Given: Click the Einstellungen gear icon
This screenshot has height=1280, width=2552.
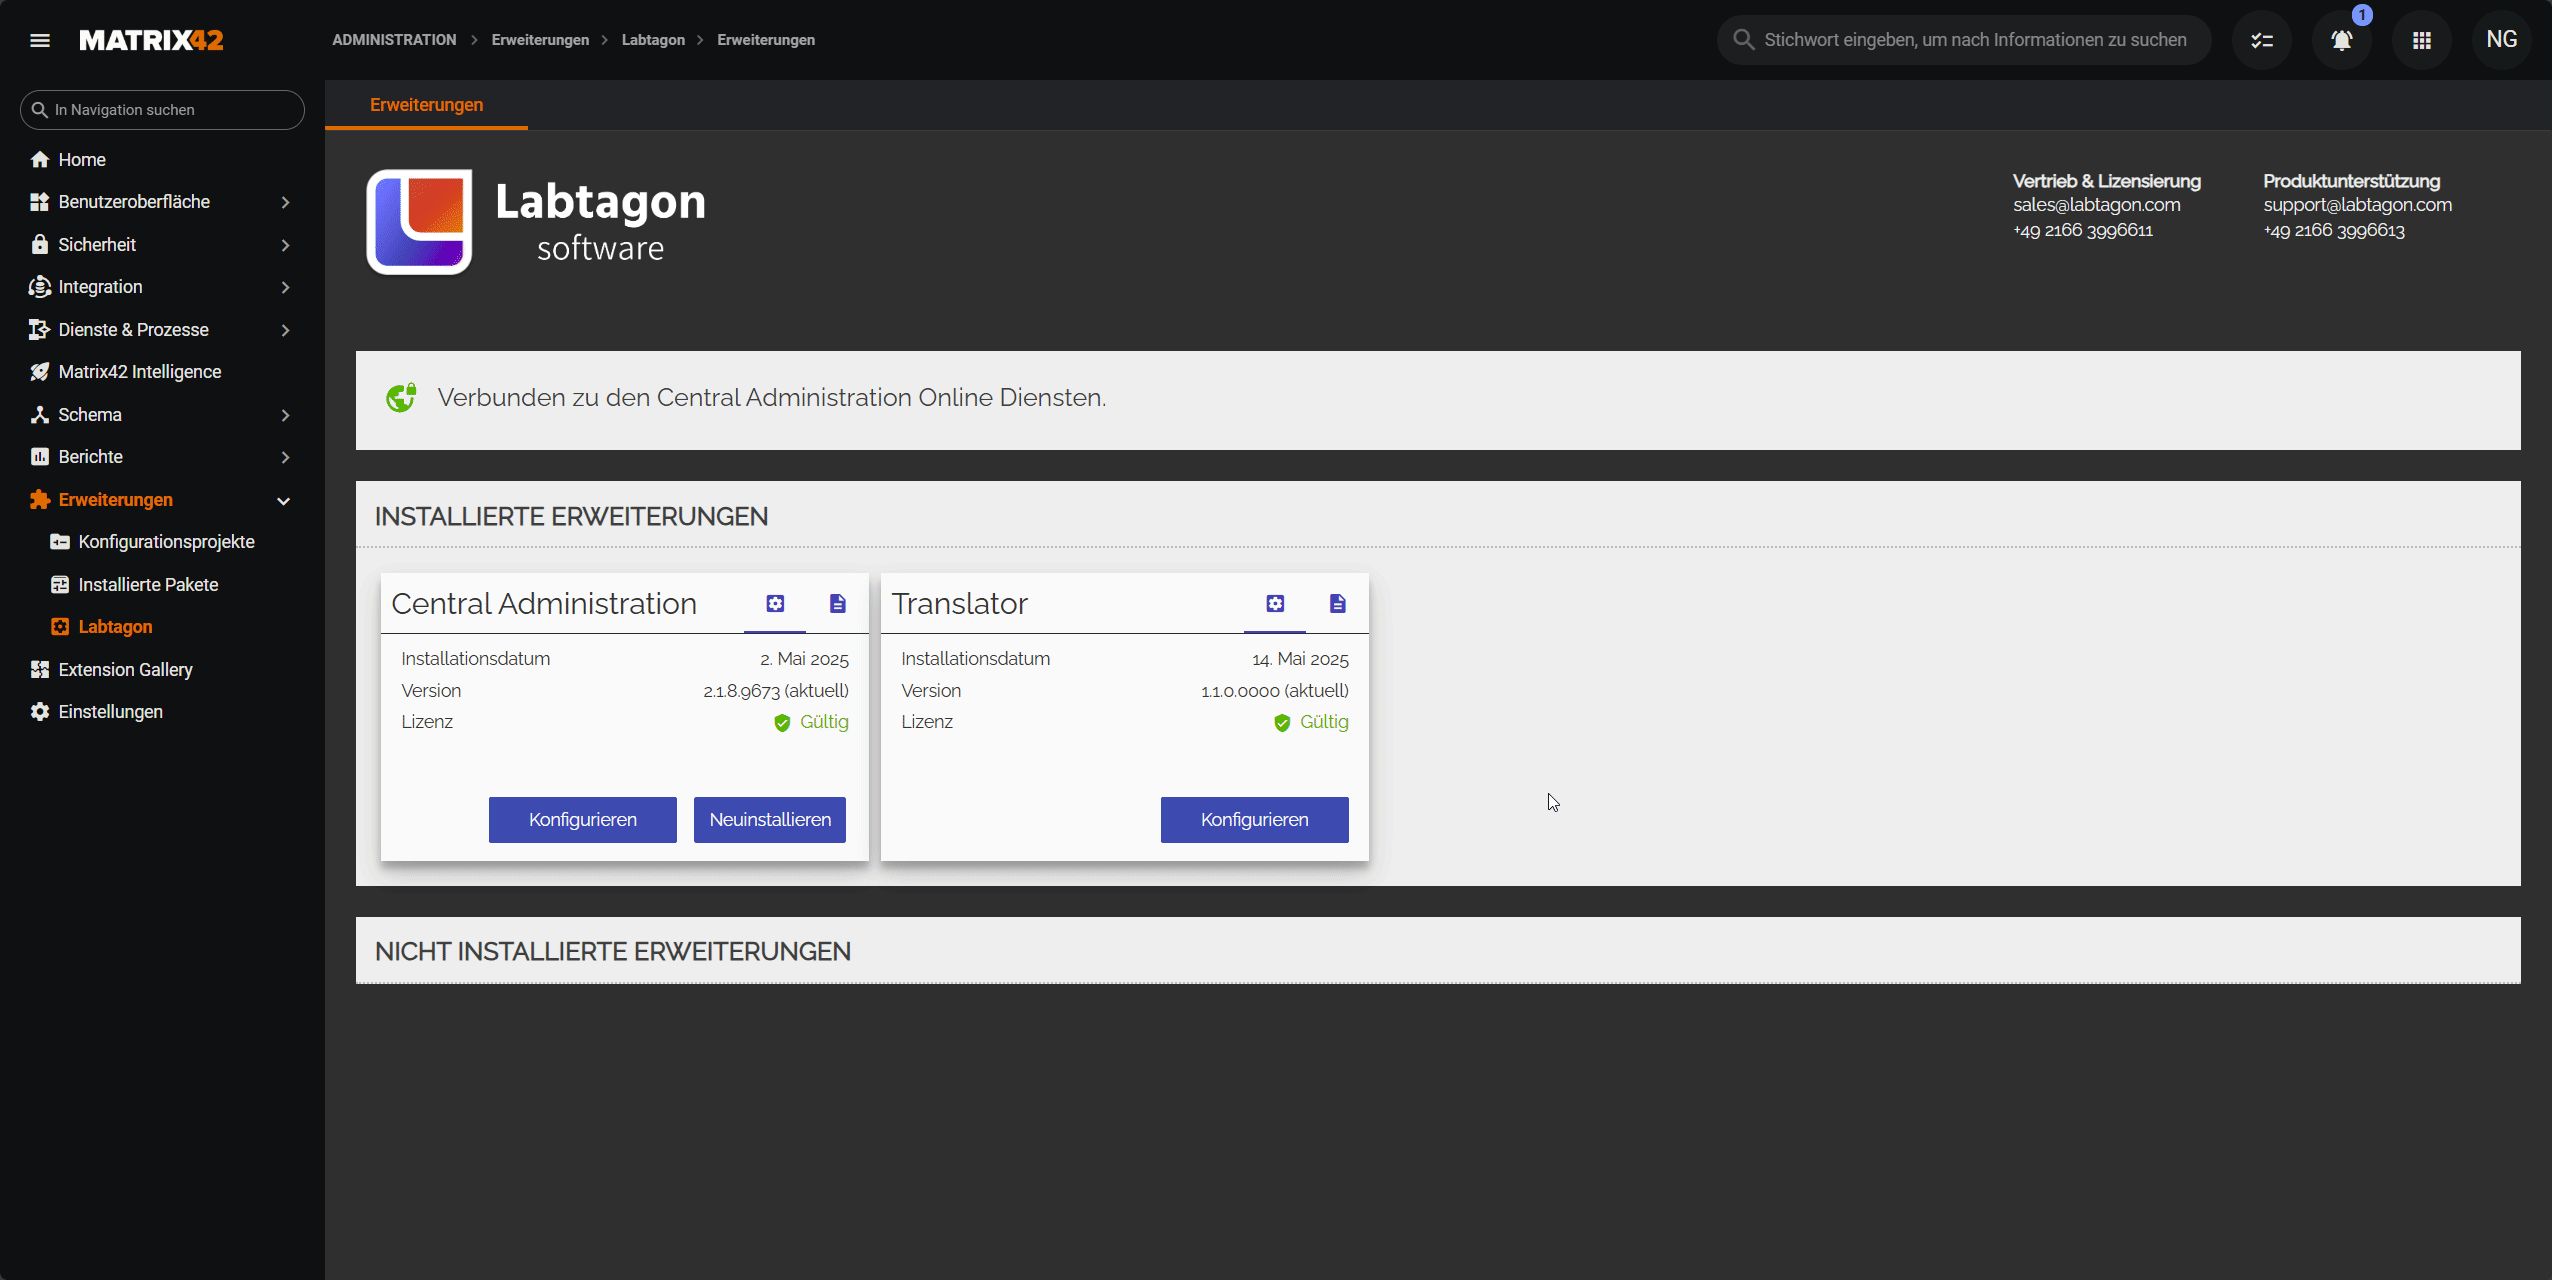Looking at the screenshot, I should point(40,712).
